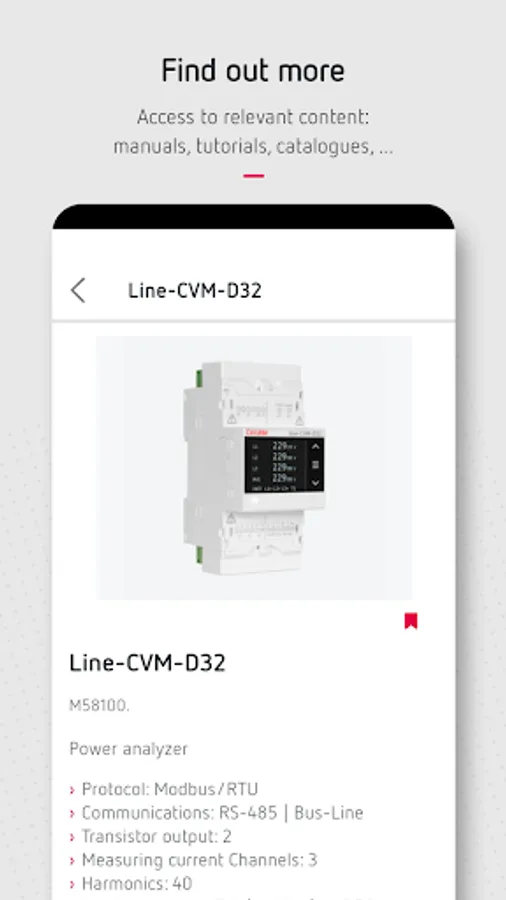Click the red chevron beside Measuring current Channels
The height and width of the screenshot is (900, 506).
pos(72,861)
